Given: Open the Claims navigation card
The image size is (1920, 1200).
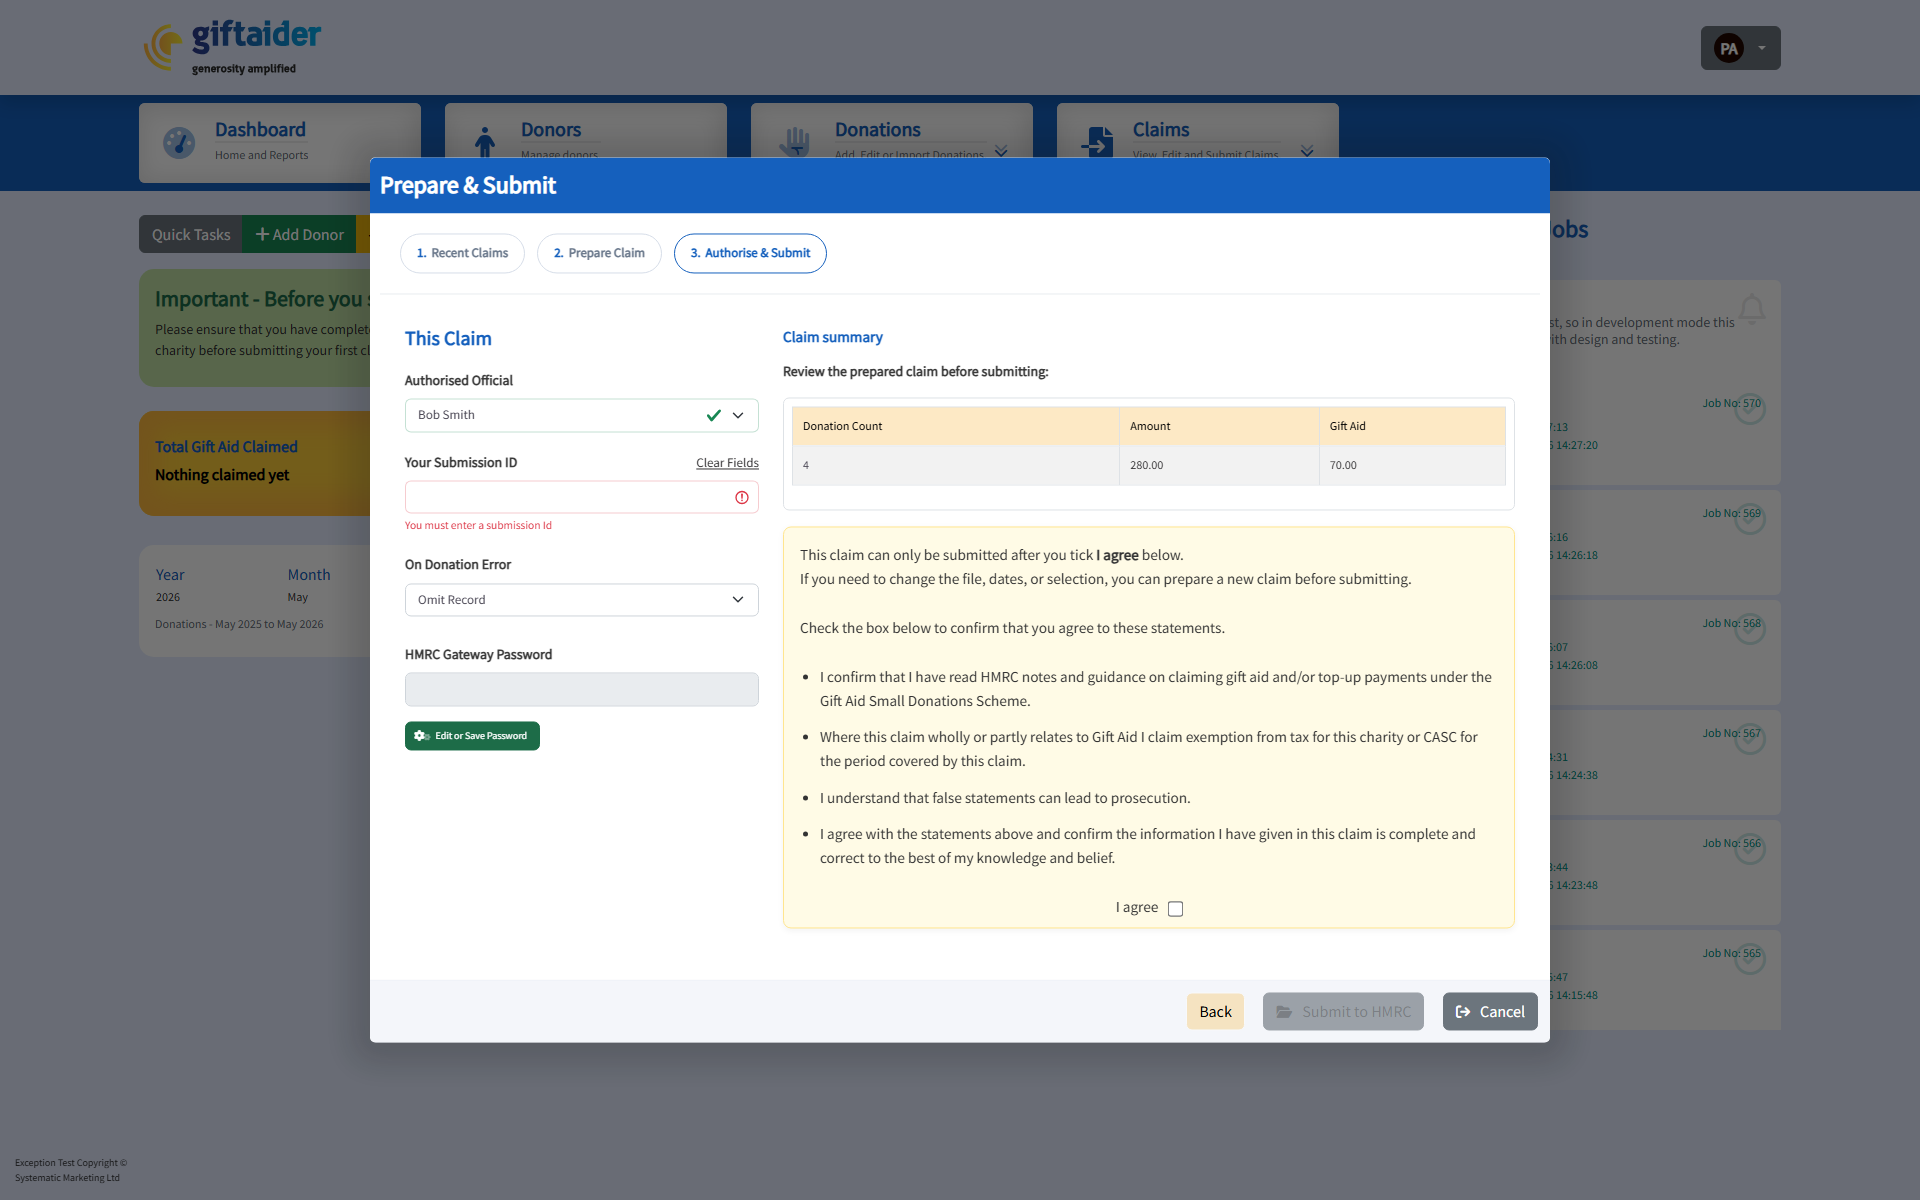Looking at the screenshot, I should click(1198, 131).
